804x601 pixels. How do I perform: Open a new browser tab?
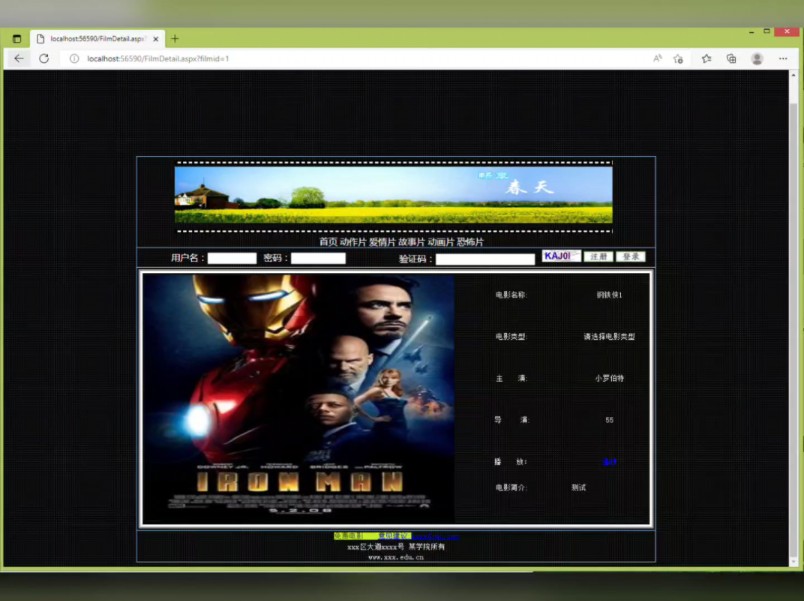coord(175,38)
